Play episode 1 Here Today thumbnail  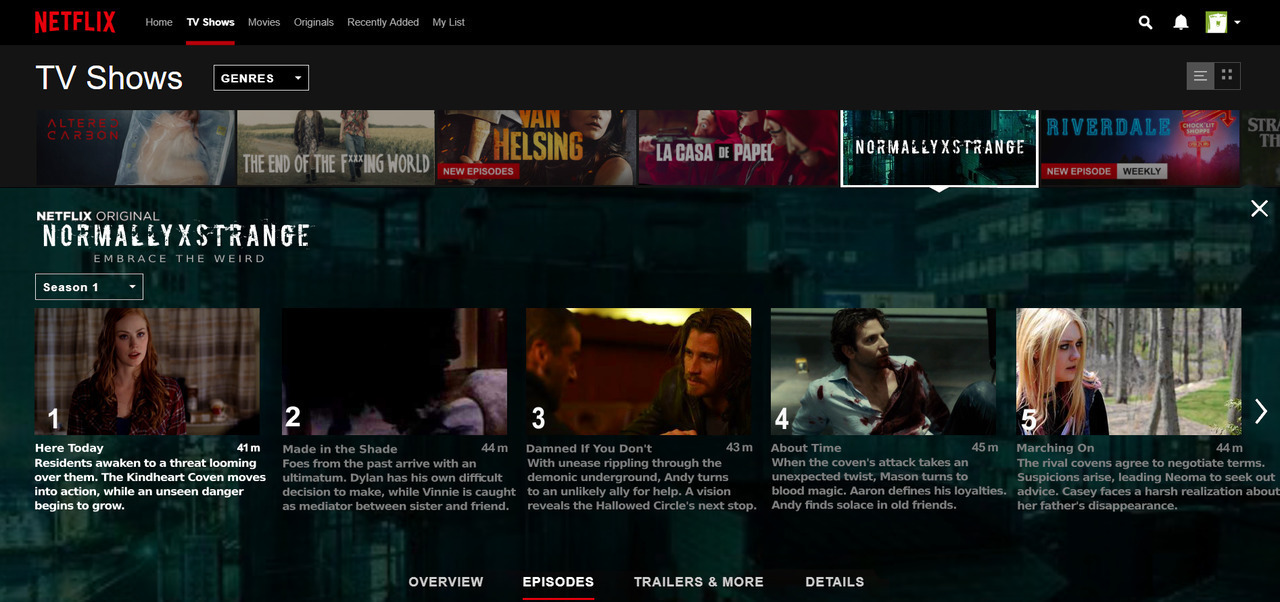click(147, 371)
